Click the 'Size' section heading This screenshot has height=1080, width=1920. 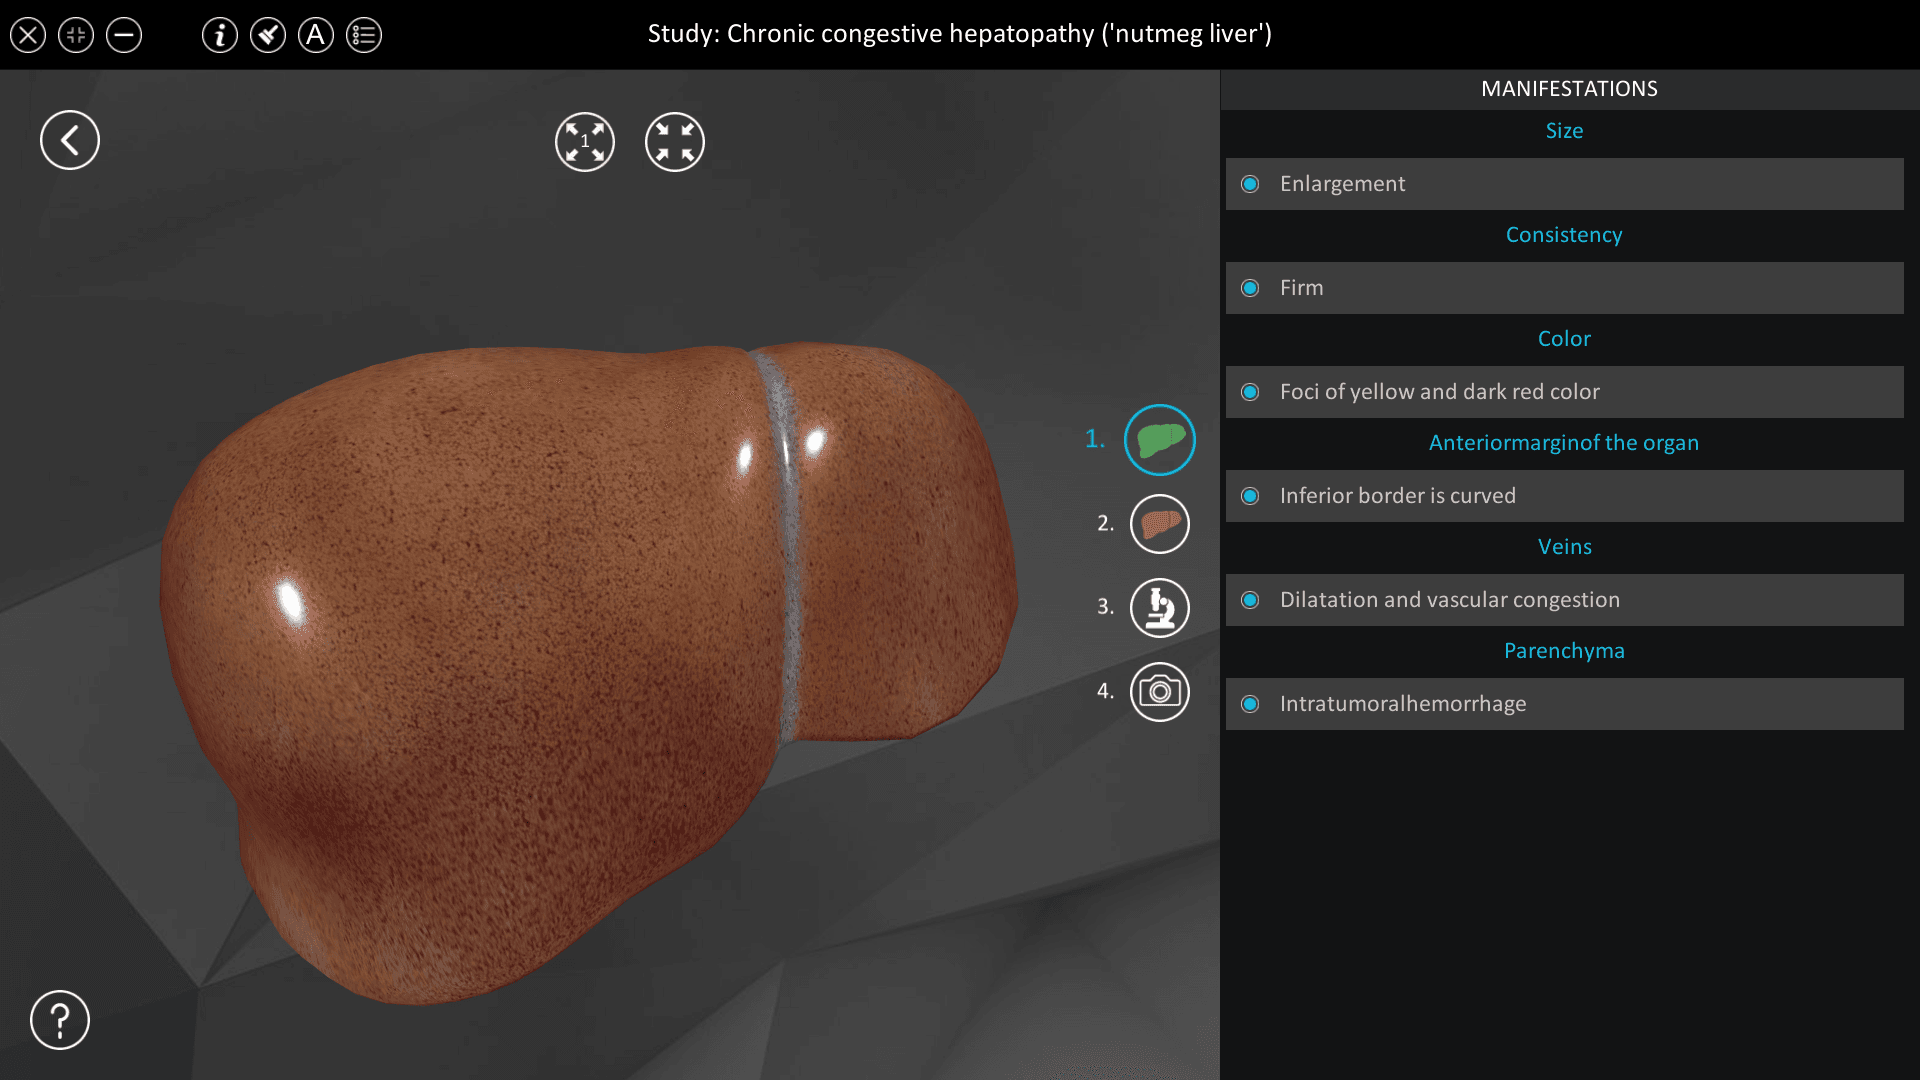point(1564,131)
